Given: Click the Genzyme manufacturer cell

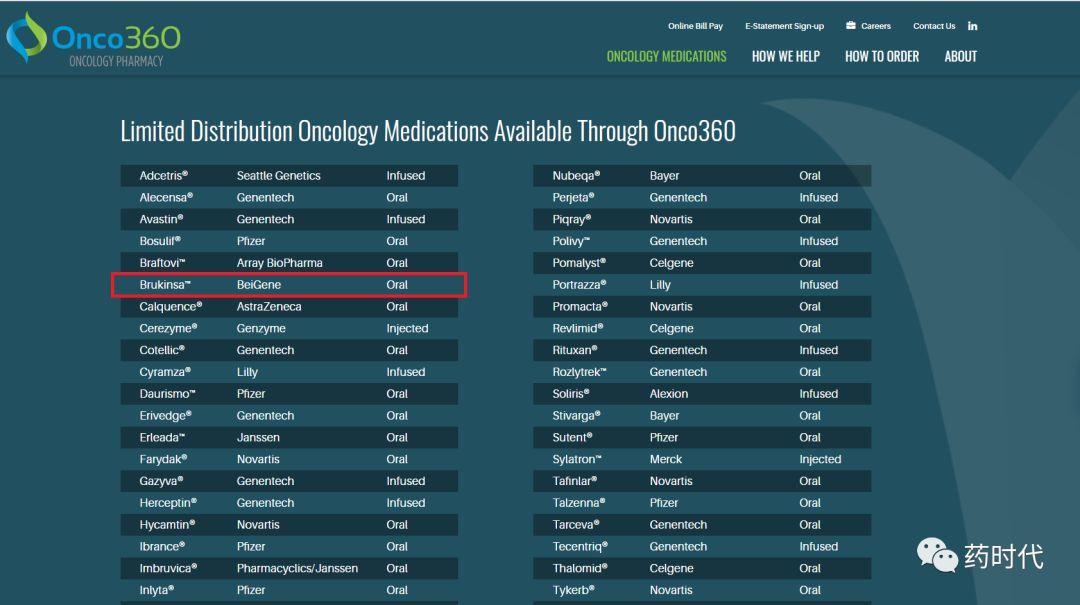Looking at the screenshot, I should pyautogui.click(x=260, y=329).
